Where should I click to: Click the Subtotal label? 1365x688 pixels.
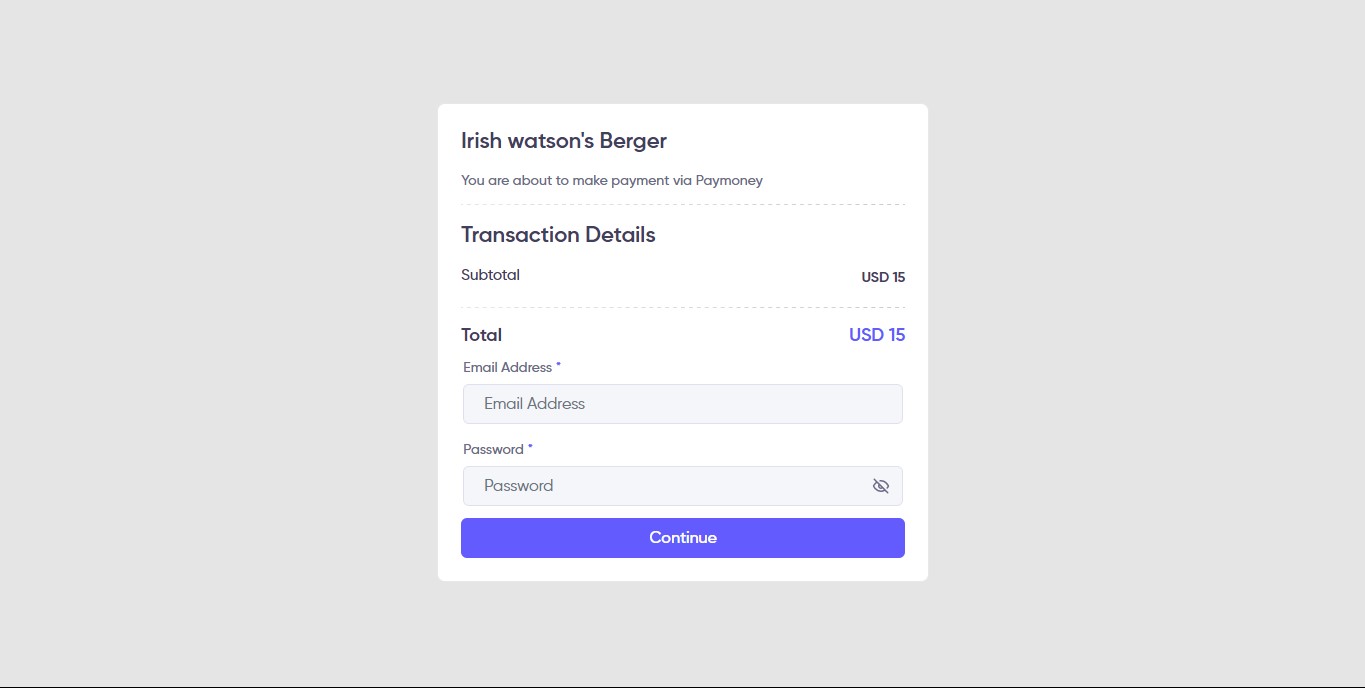pyautogui.click(x=490, y=275)
